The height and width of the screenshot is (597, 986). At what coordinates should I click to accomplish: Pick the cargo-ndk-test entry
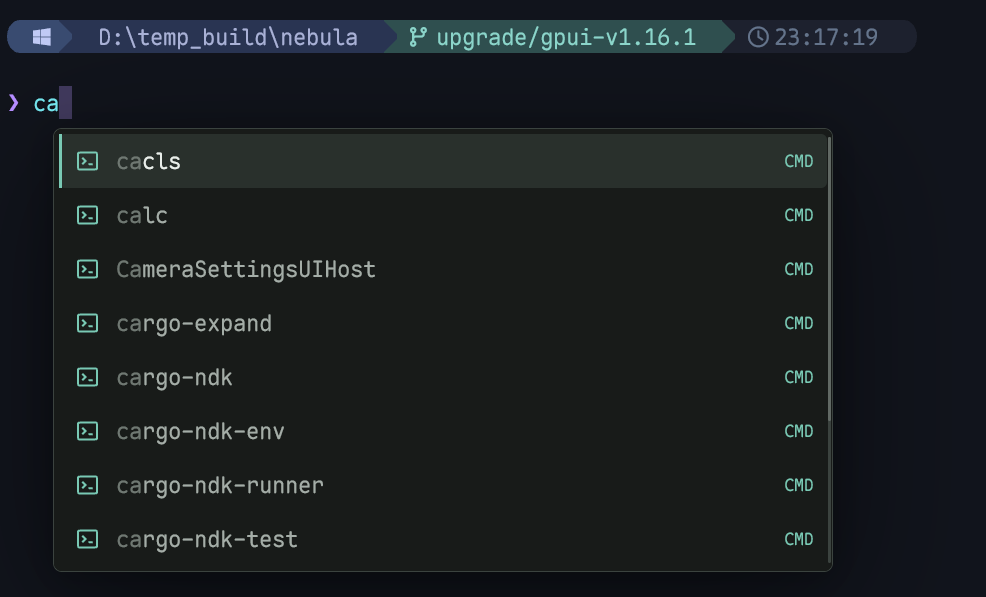(x=443, y=540)
